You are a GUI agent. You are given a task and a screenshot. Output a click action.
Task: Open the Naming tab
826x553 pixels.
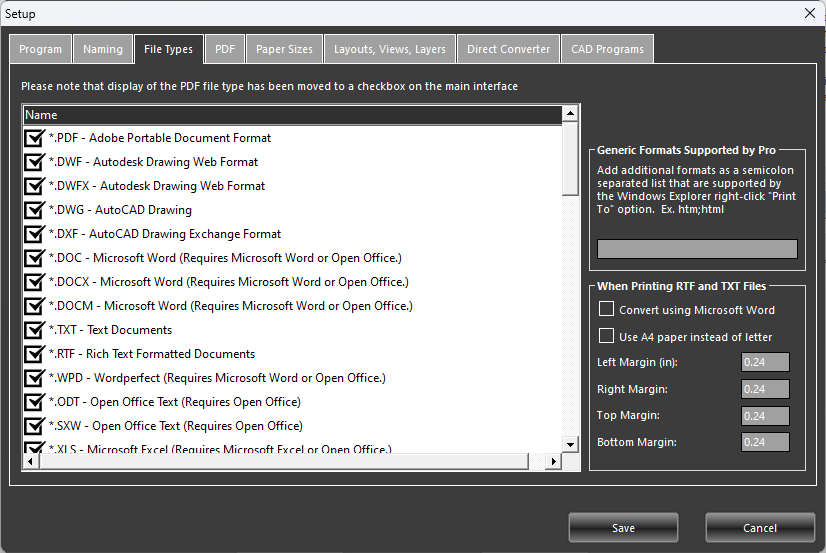tap(103, 49)
